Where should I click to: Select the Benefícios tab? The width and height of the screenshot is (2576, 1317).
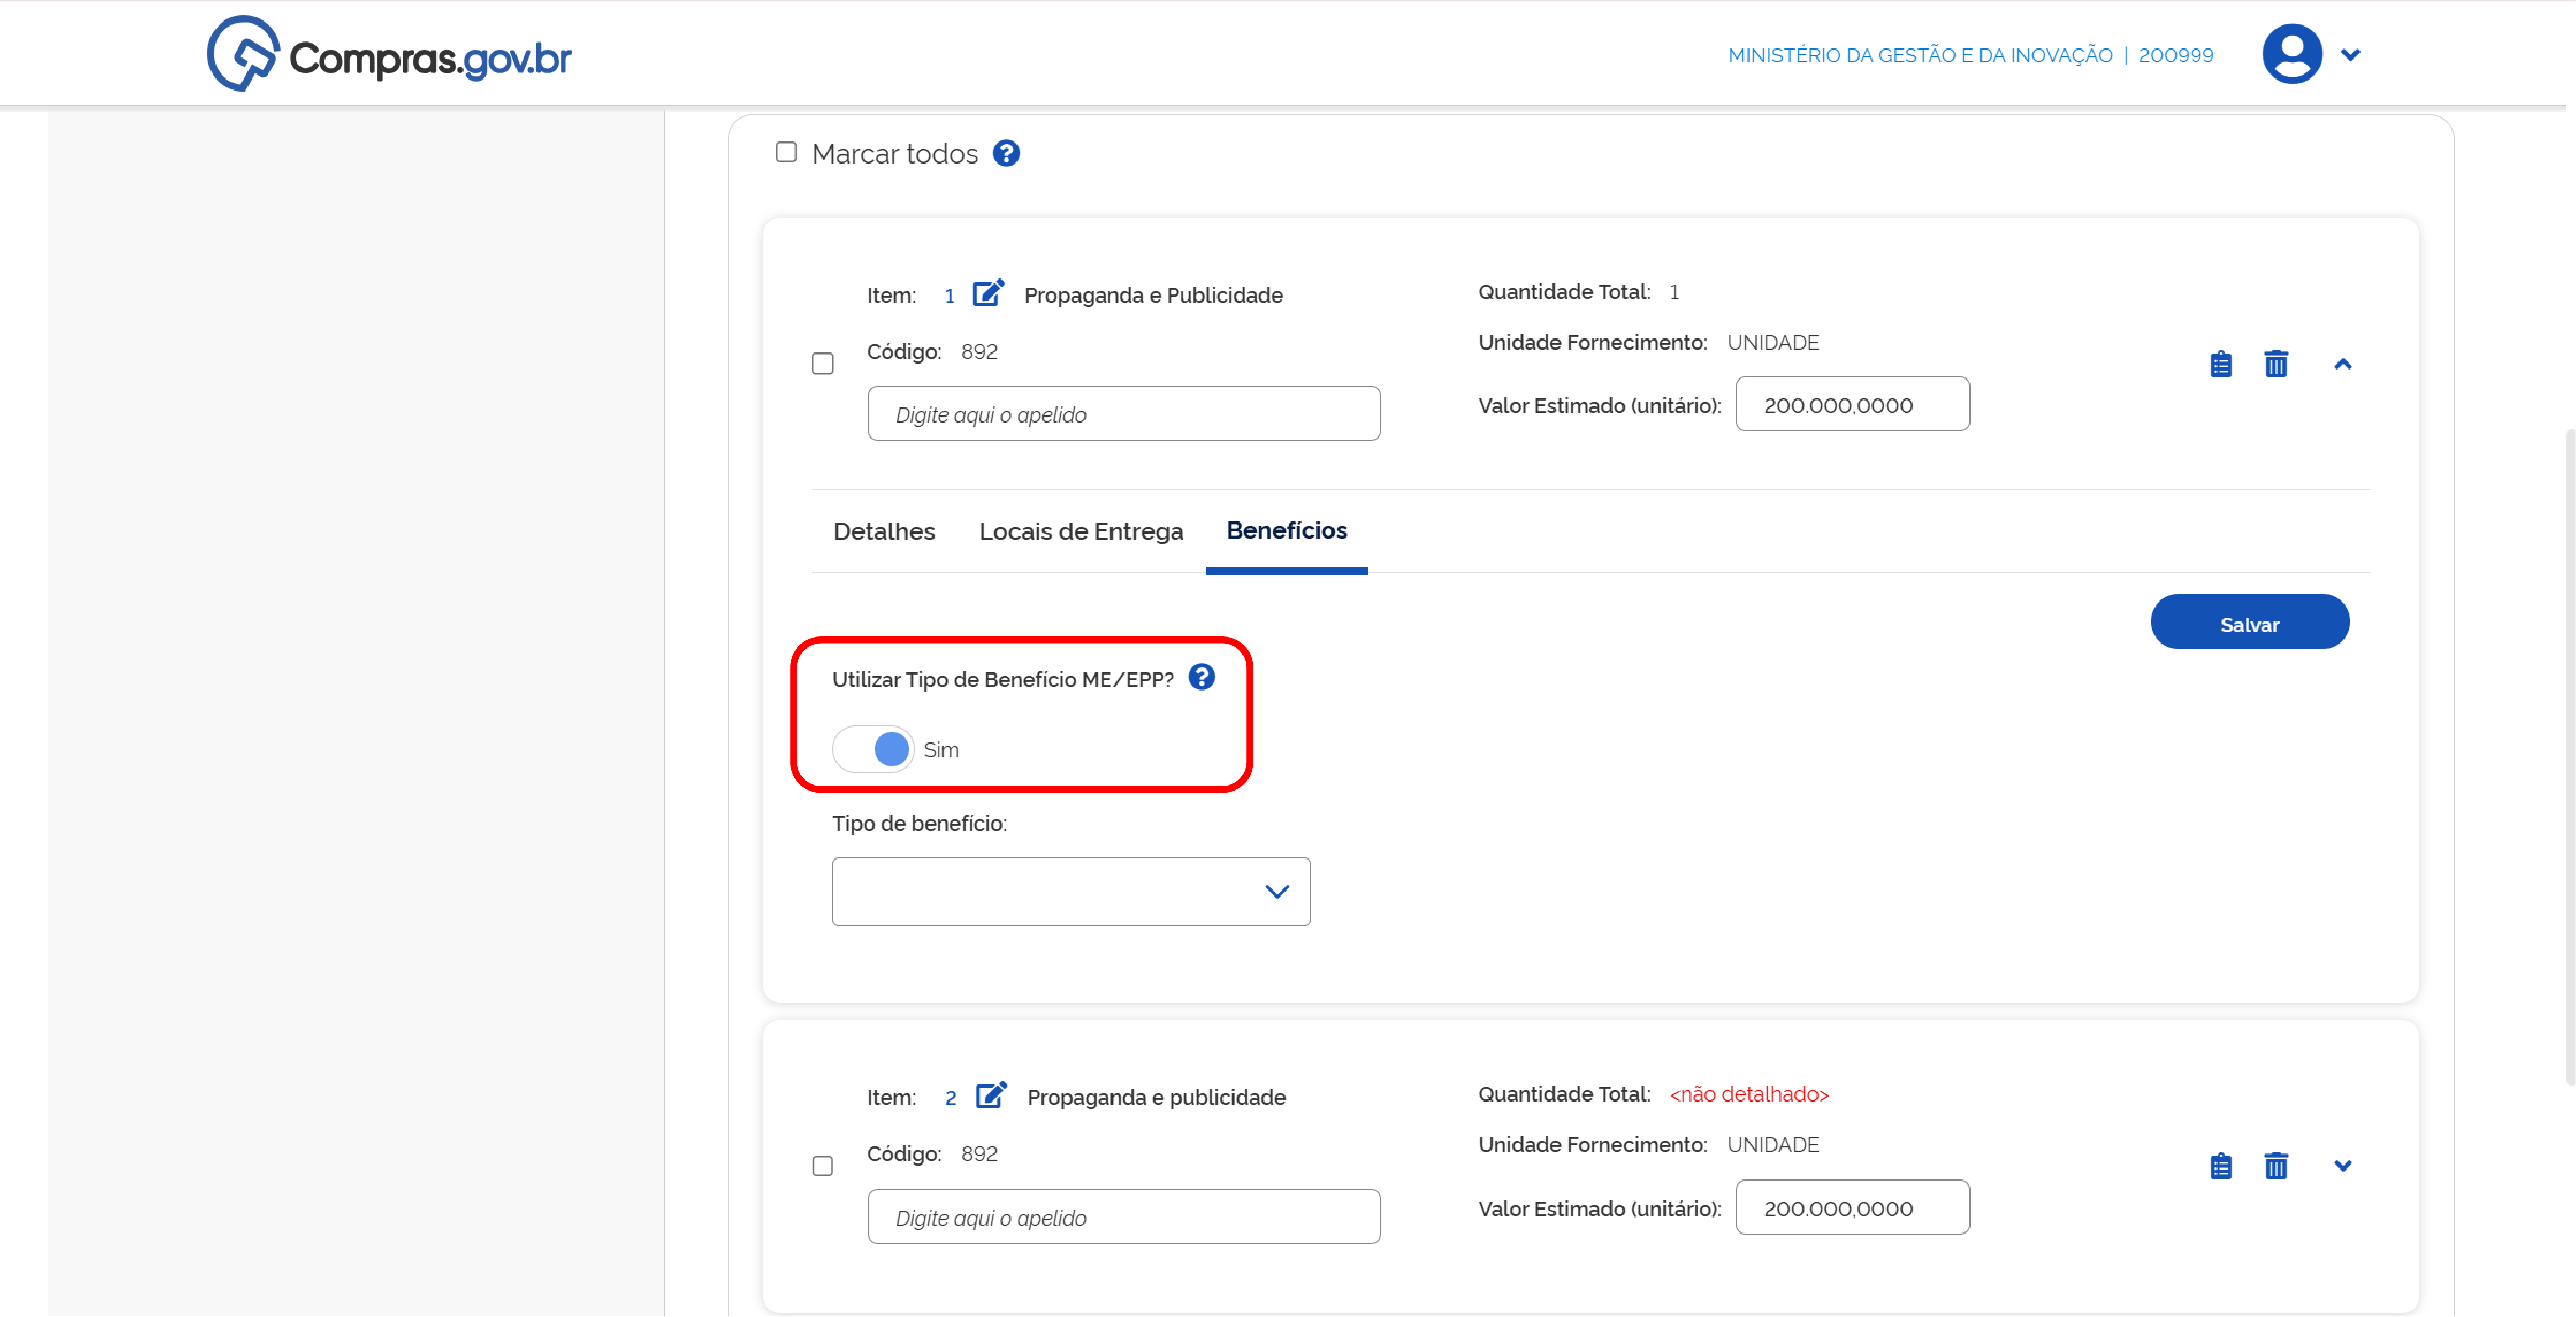(1286, 530)
